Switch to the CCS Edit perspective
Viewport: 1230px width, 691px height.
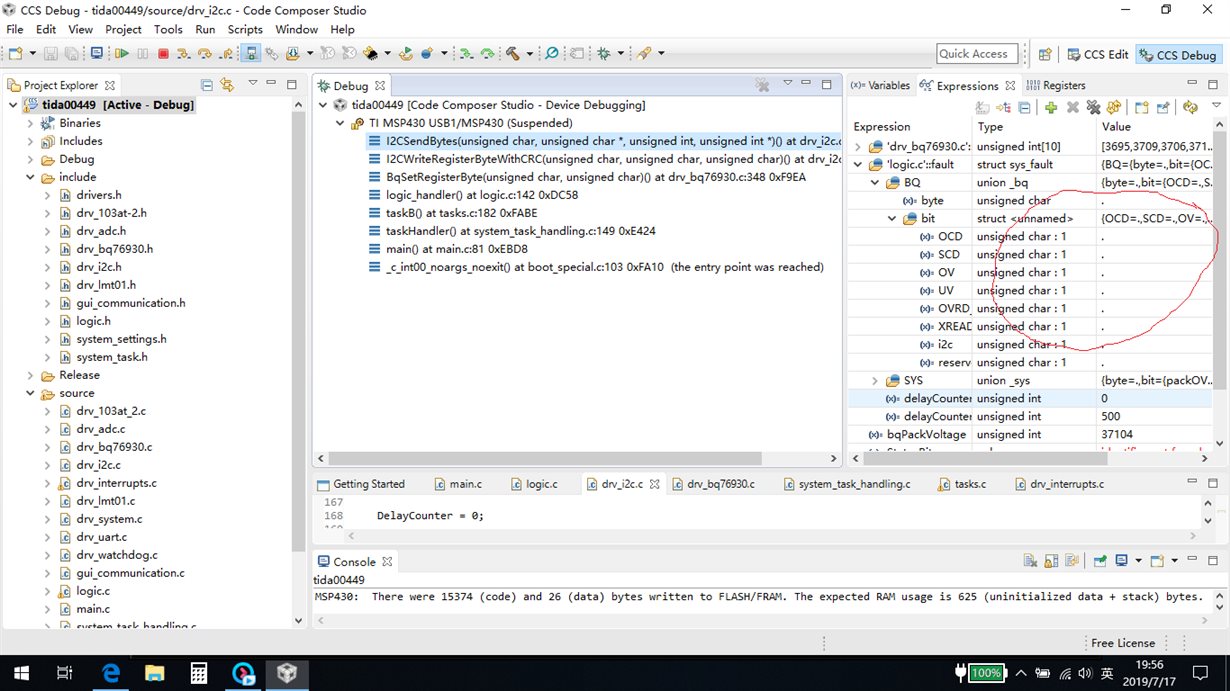point(1096,54)
